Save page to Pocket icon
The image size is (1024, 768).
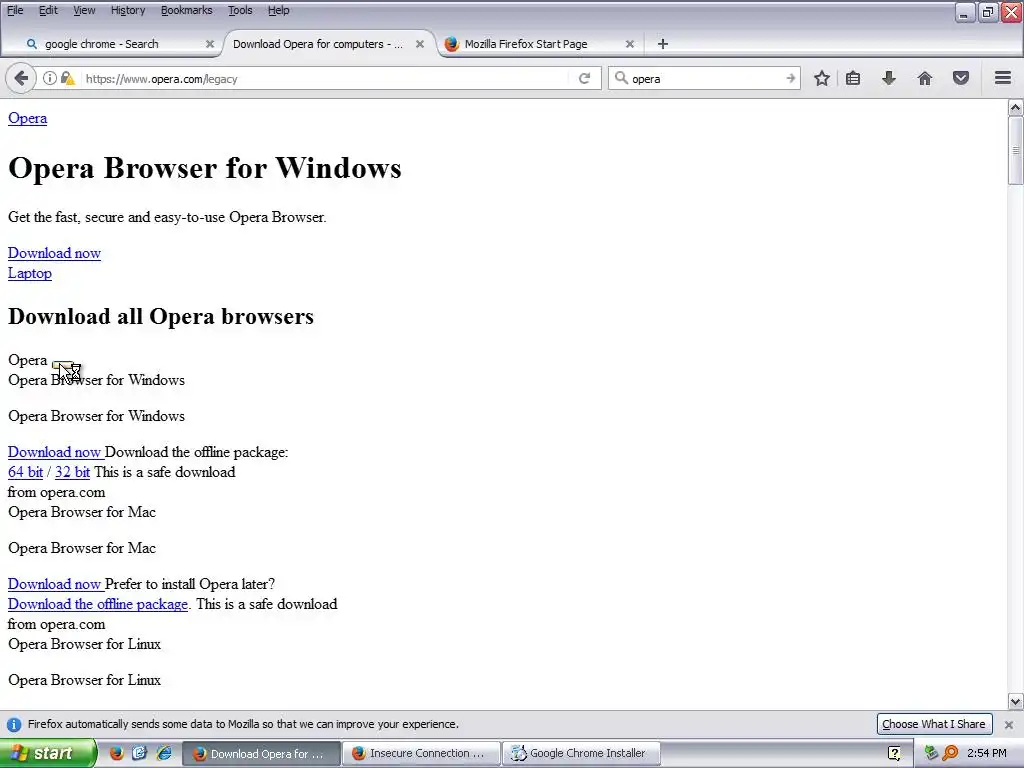961,78
